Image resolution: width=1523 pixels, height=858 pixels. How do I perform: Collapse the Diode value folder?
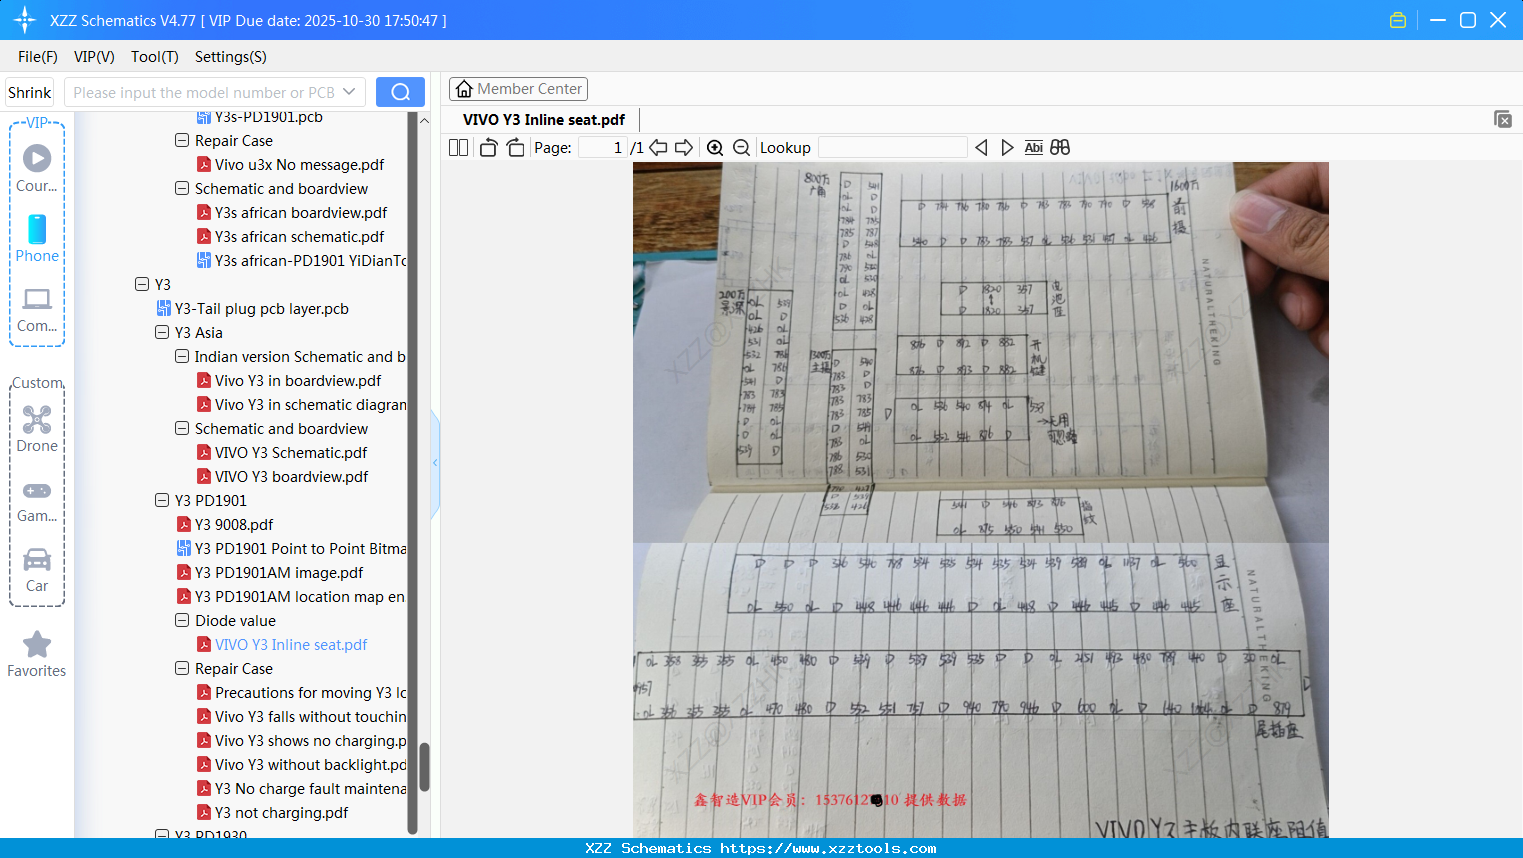[182, 621]
